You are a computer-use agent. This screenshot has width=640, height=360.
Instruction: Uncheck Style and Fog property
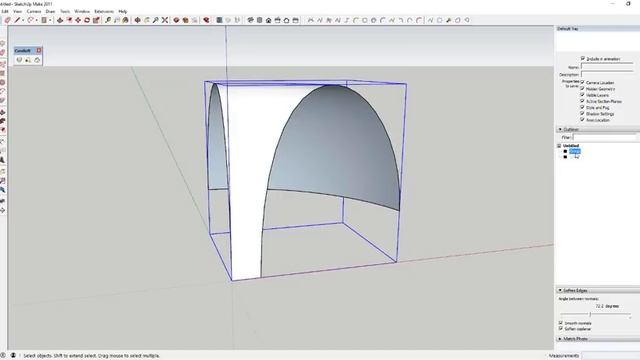click(x=582, y=107)
